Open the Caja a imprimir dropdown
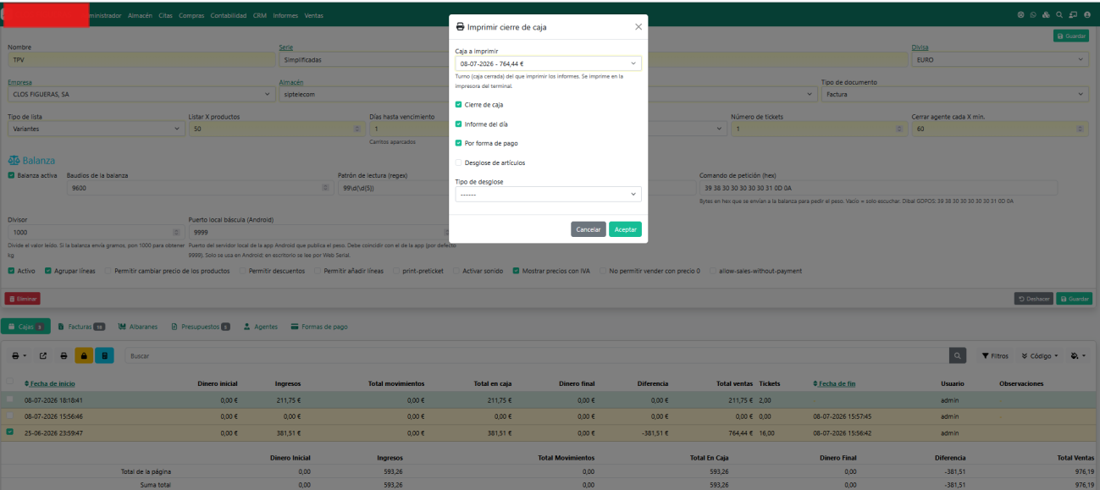 click(x=548, y=63)
